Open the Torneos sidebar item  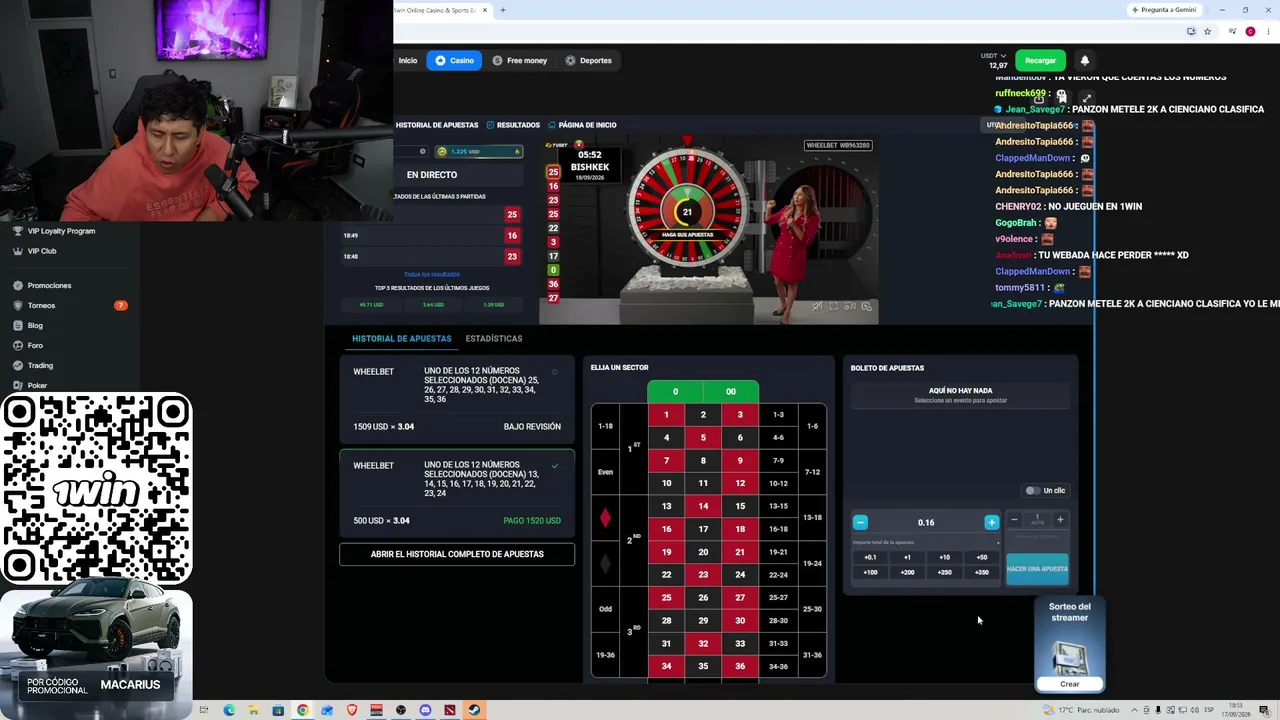click(x=41, y=305)
